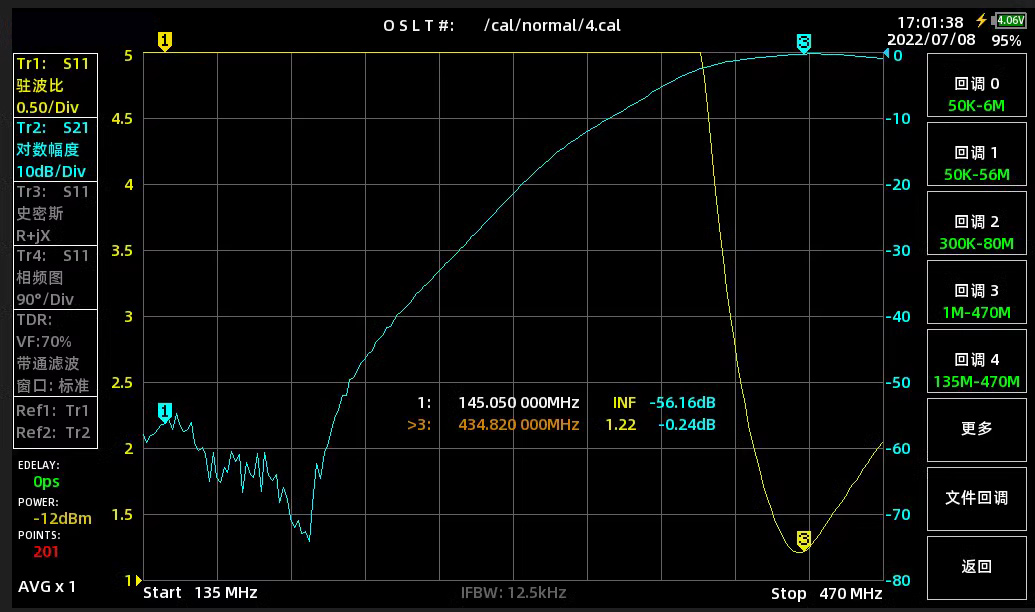
Task: Click yellow marker 3 at curve minimum
Action: [x=804, y=540]
